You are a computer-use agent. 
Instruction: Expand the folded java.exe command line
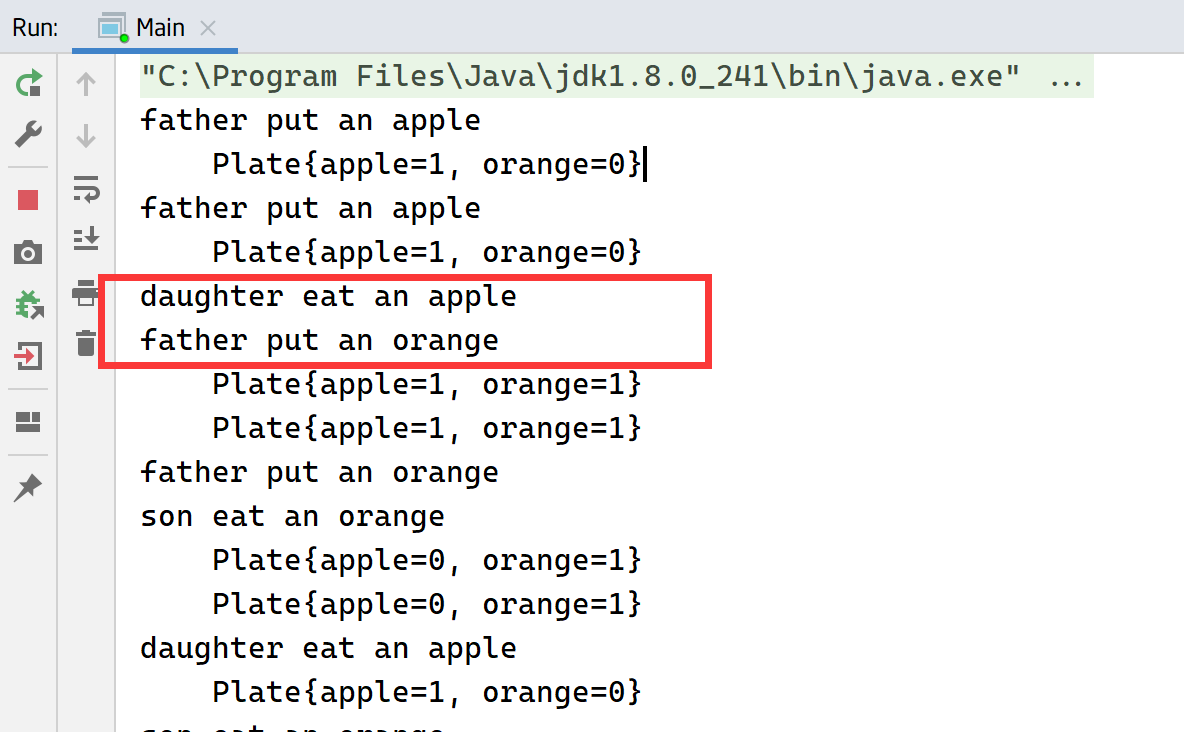click(1068, 77)
